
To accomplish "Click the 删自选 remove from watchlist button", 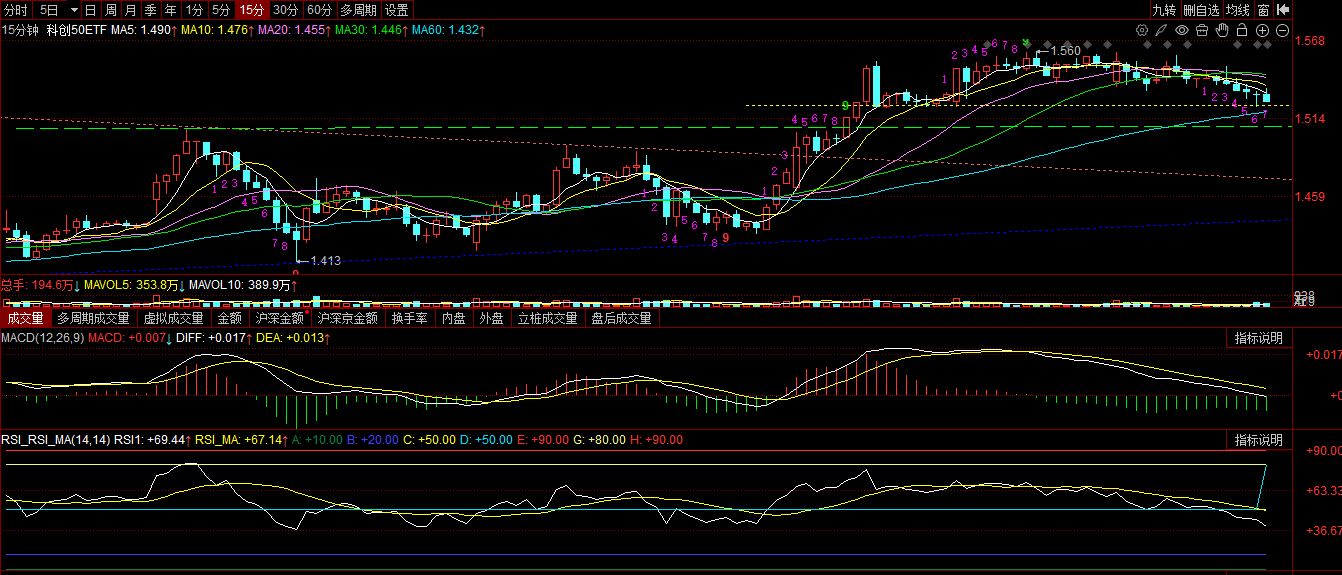I will click(1201, 10).
